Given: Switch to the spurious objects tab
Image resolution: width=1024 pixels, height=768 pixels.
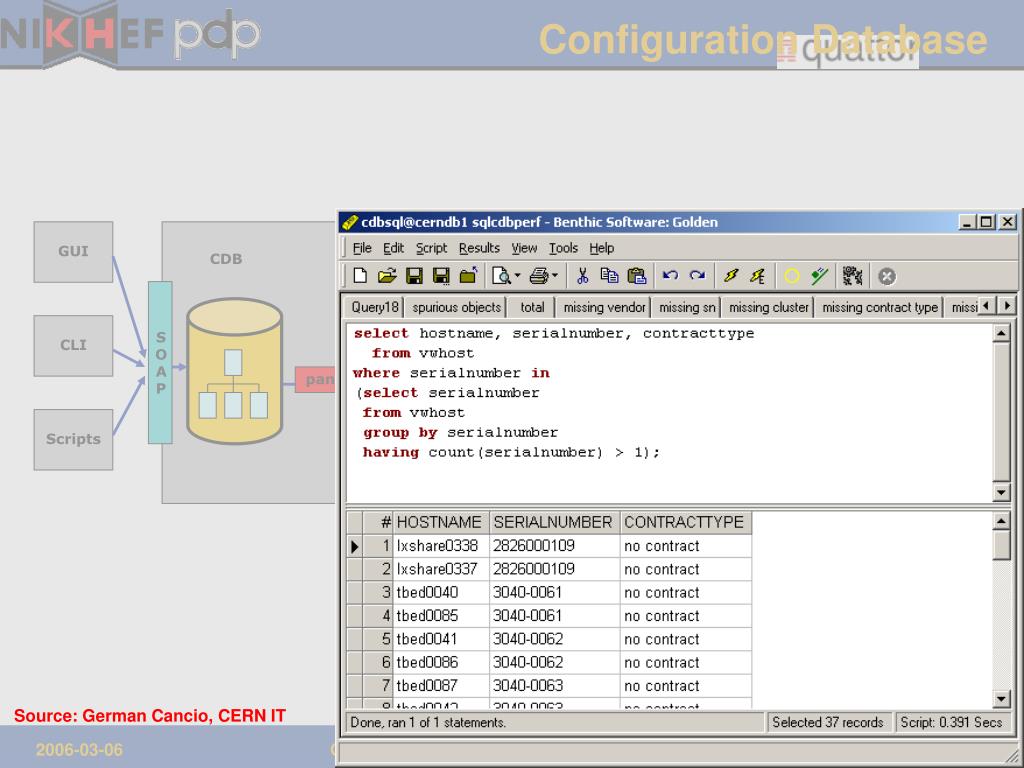Looking at the screenshot, I should (456, 307).
